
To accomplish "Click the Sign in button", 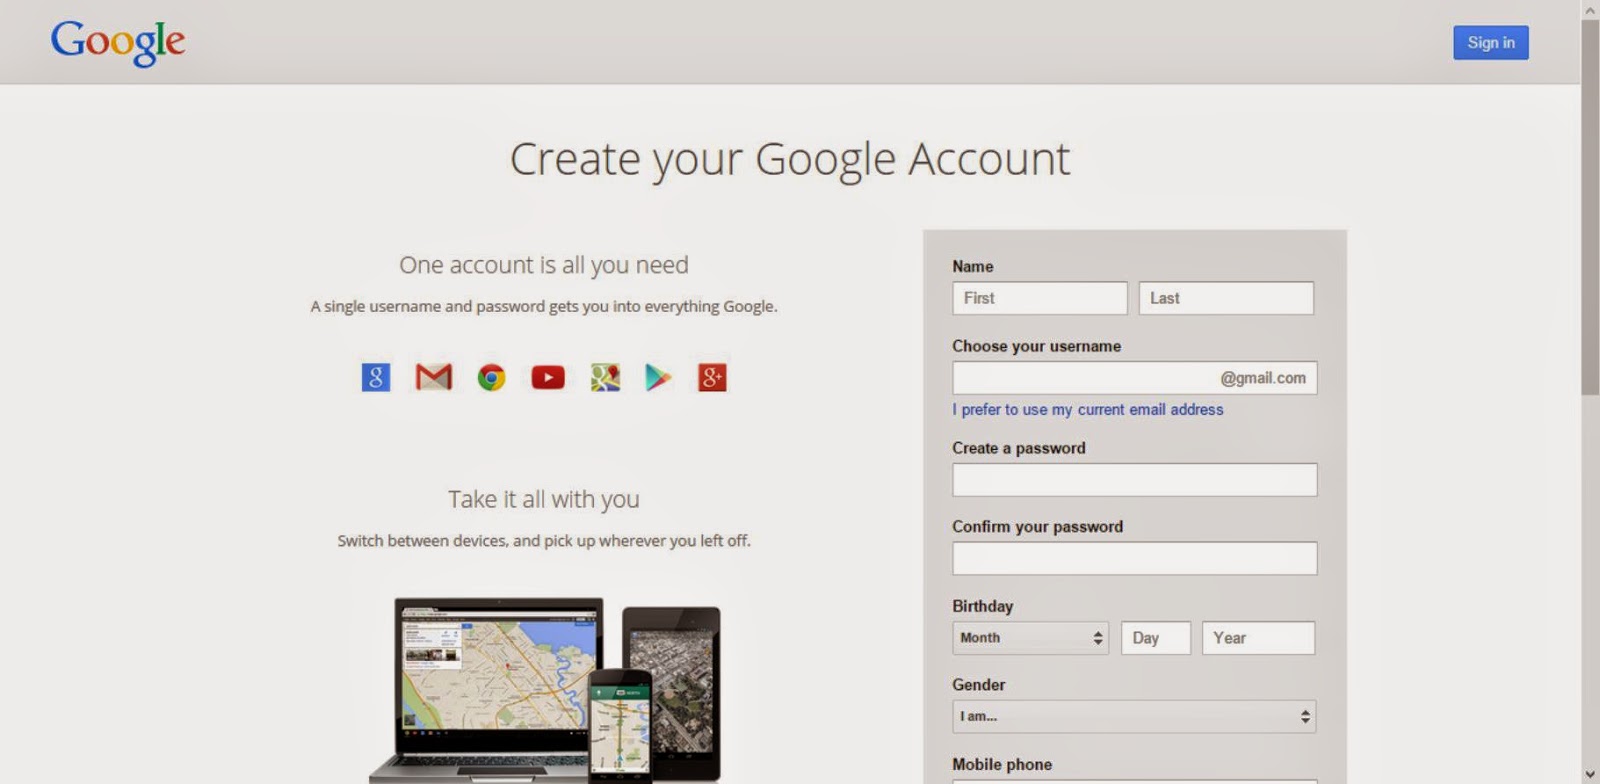I will pyautogui.click(x=1491, y=42).
